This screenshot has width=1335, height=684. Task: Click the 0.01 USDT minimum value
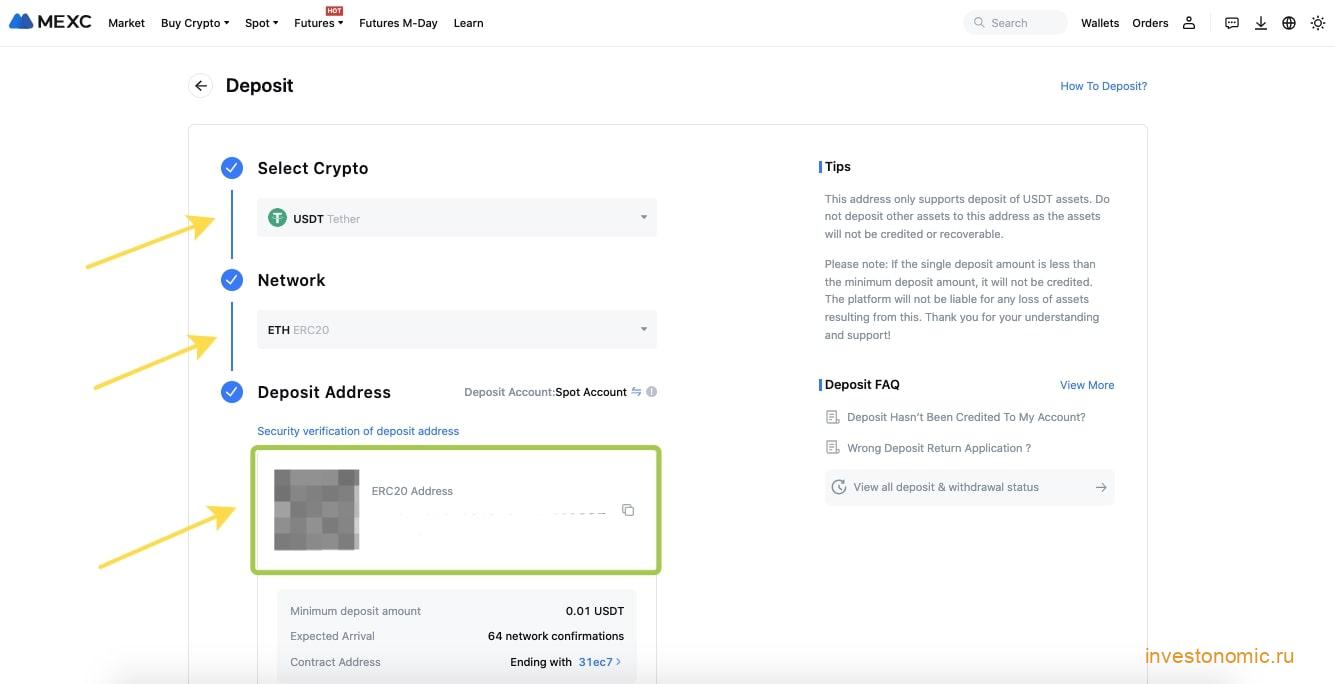[x=595, y=611]
